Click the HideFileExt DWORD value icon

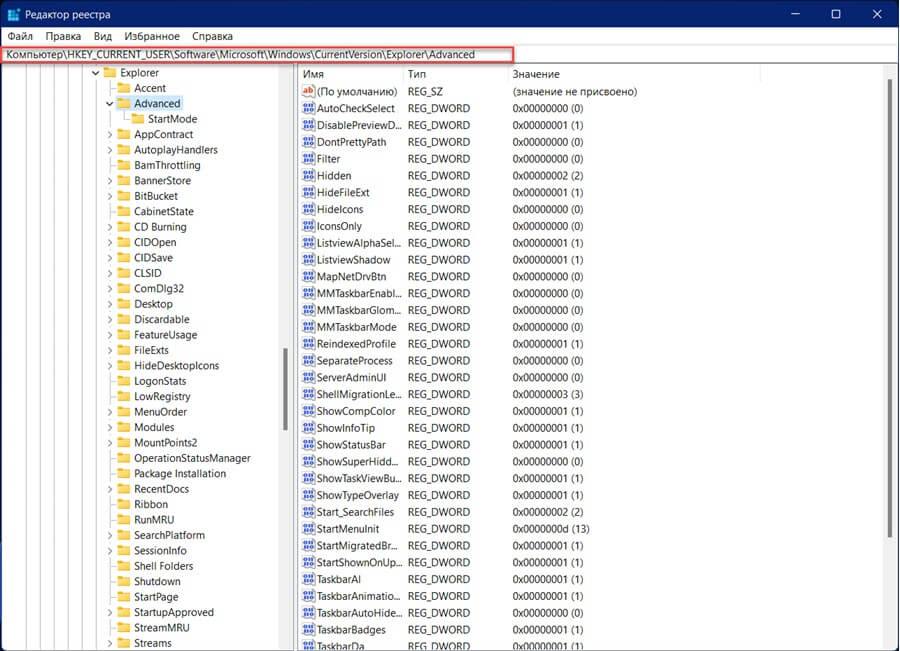click(x=308, y=192)
